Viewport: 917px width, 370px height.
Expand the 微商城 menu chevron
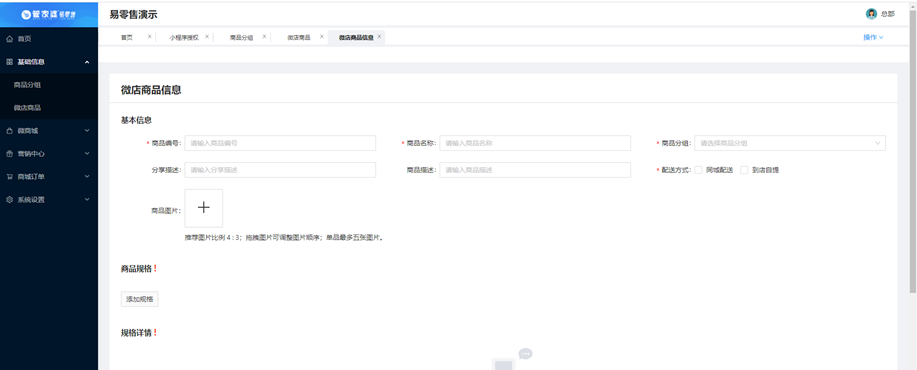click(x=87, y=131)
